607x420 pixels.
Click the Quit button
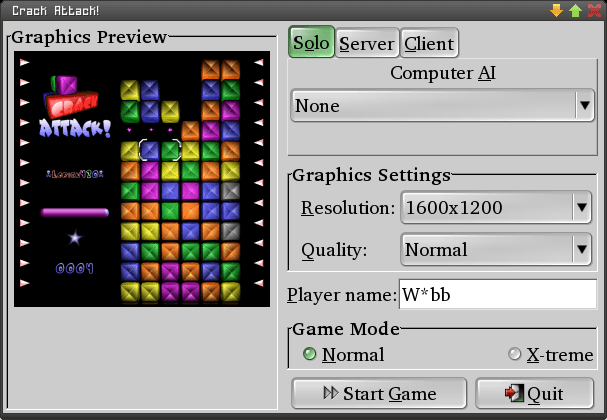[x=534, y=393]
